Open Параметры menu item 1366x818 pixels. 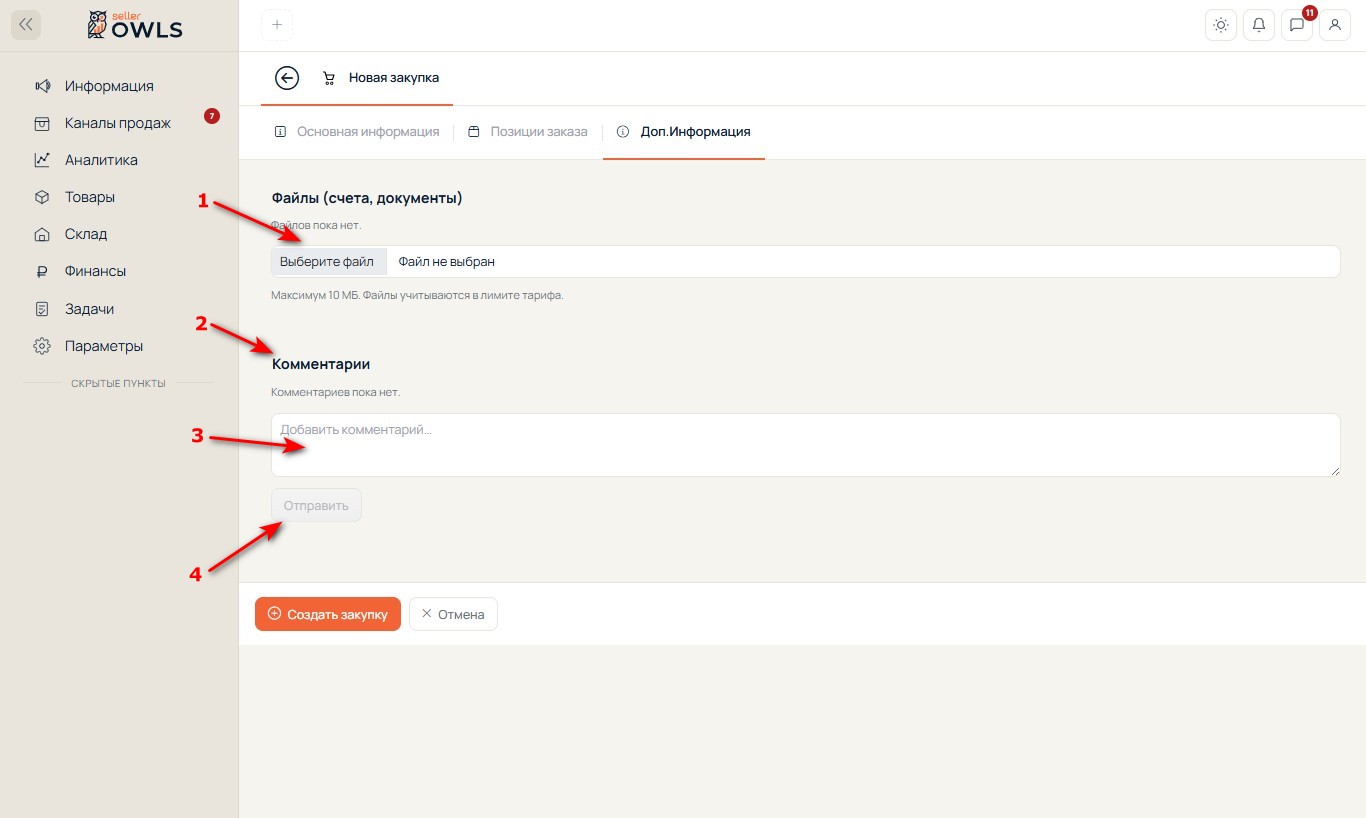[104, 346]
